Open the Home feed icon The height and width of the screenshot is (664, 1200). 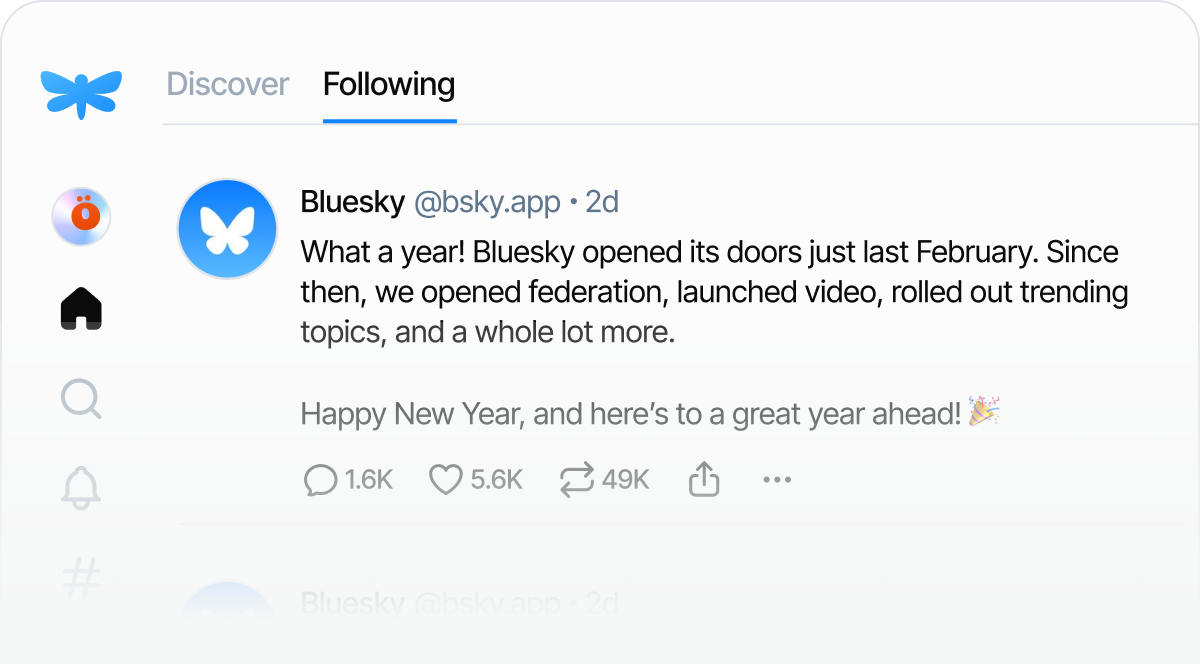pyautogui.click(x=81, y=307)
